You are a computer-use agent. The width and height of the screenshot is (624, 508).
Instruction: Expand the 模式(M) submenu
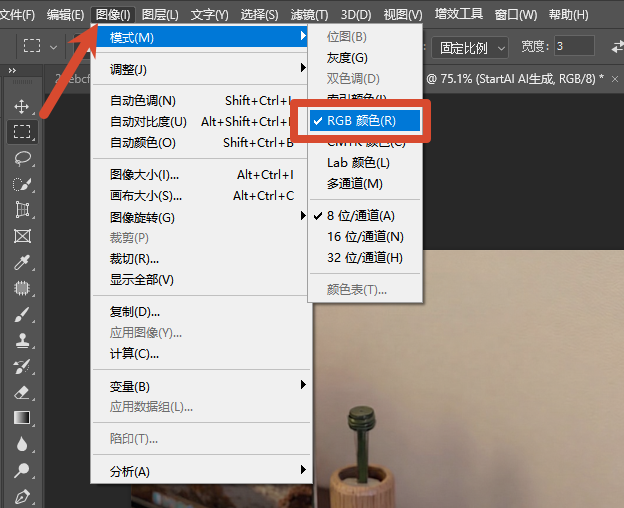[x=201, y=37]
